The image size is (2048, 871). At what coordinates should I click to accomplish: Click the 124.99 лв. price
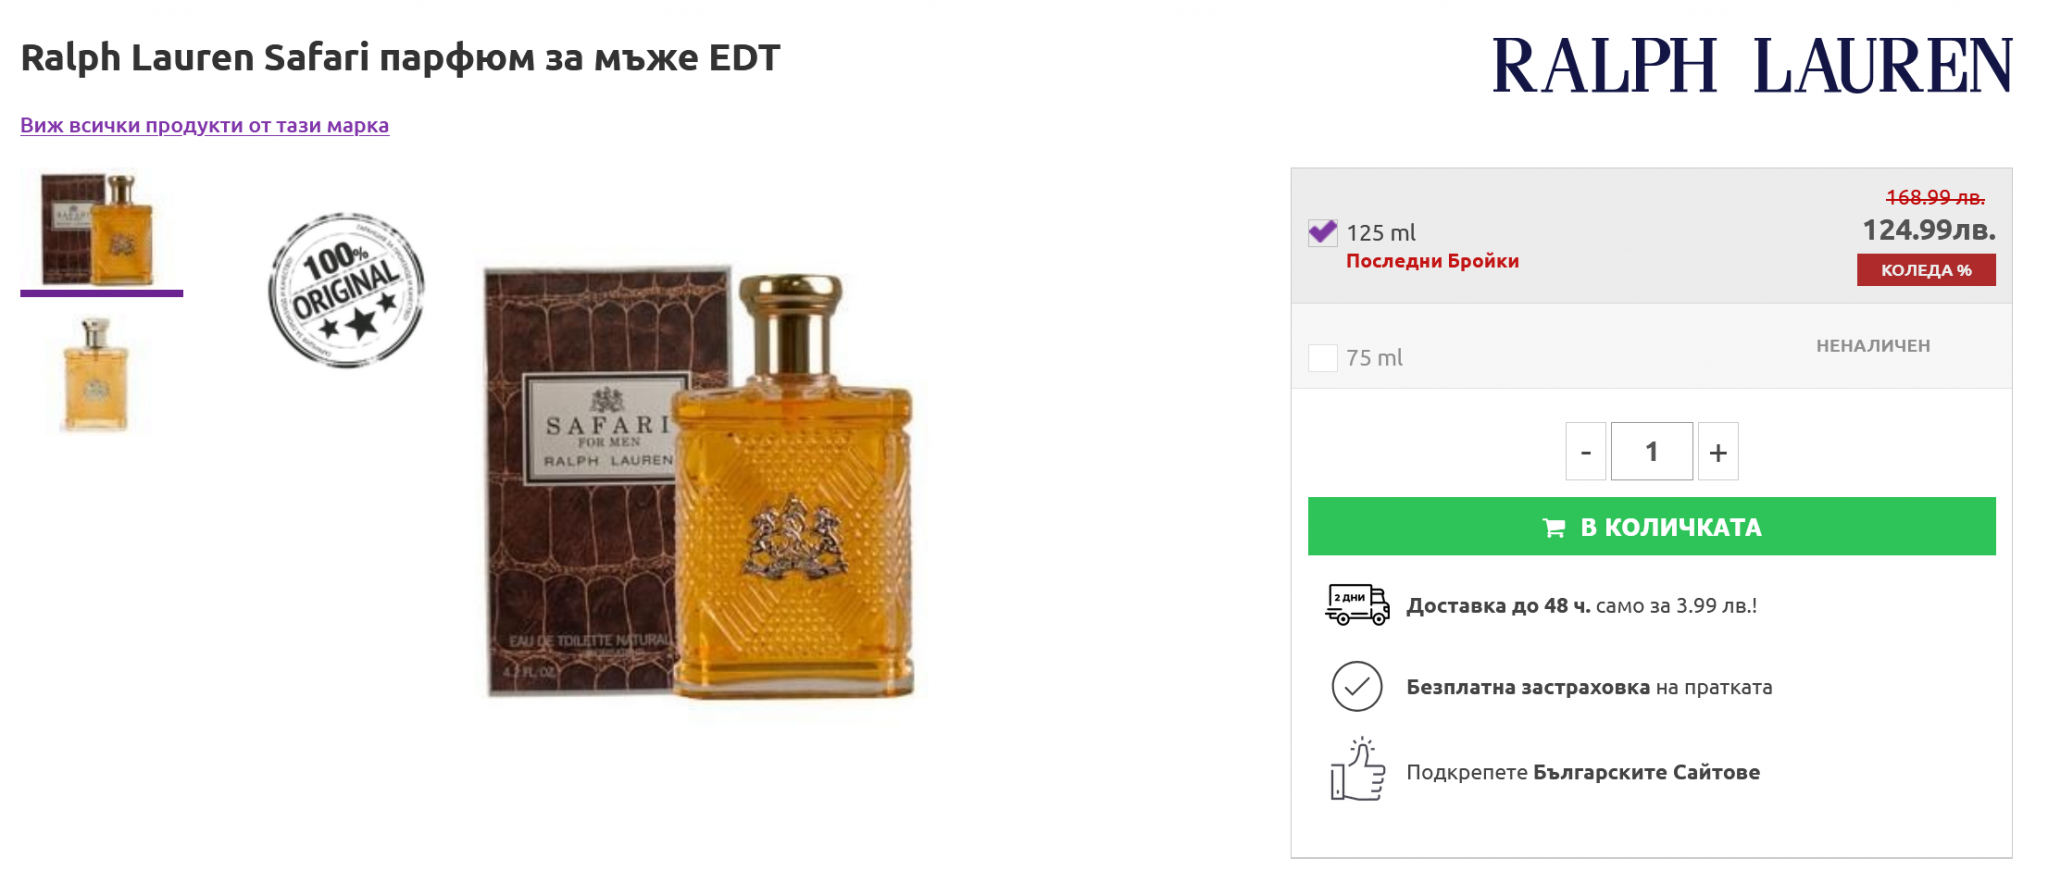click(1927, 231)
